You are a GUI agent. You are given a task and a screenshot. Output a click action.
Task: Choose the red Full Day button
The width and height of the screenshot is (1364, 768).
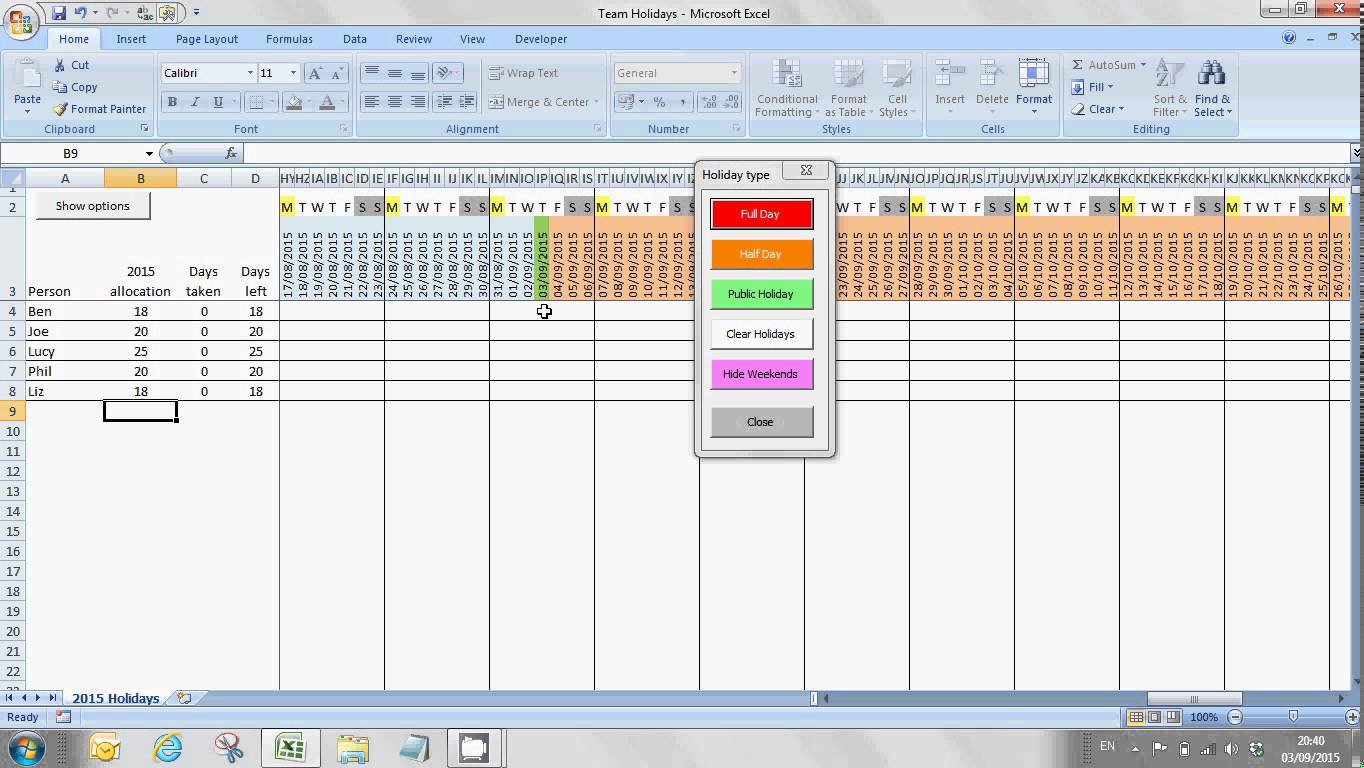760,214
